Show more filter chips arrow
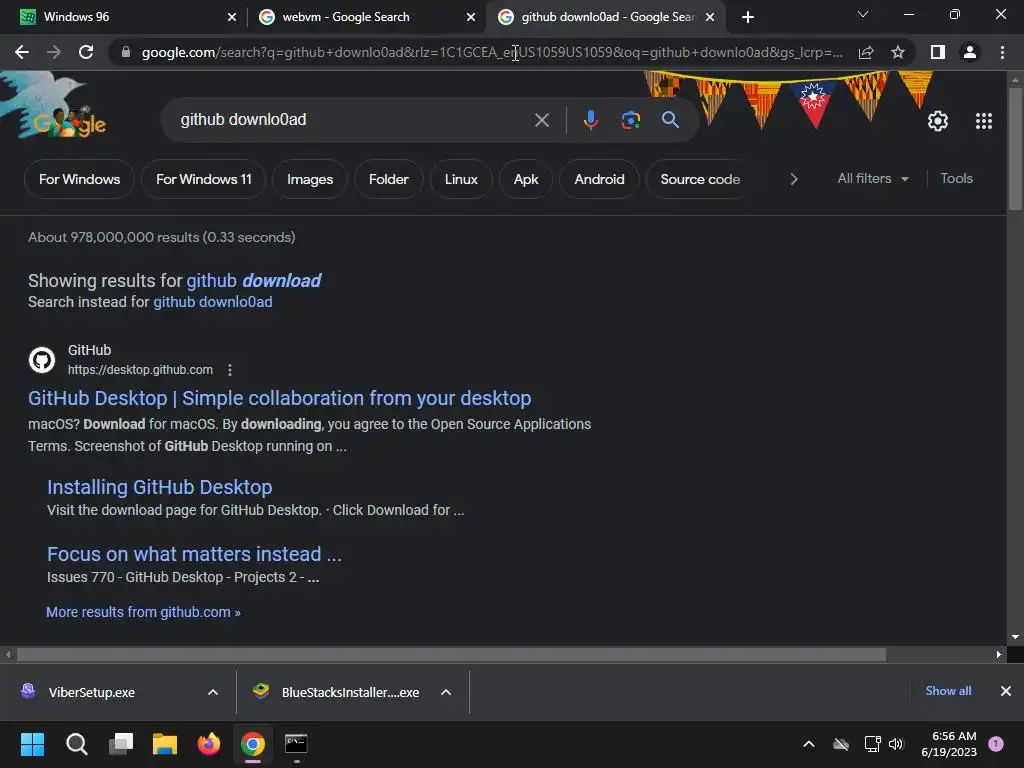This screenshot has width=1024, height=768. [793, 179]
